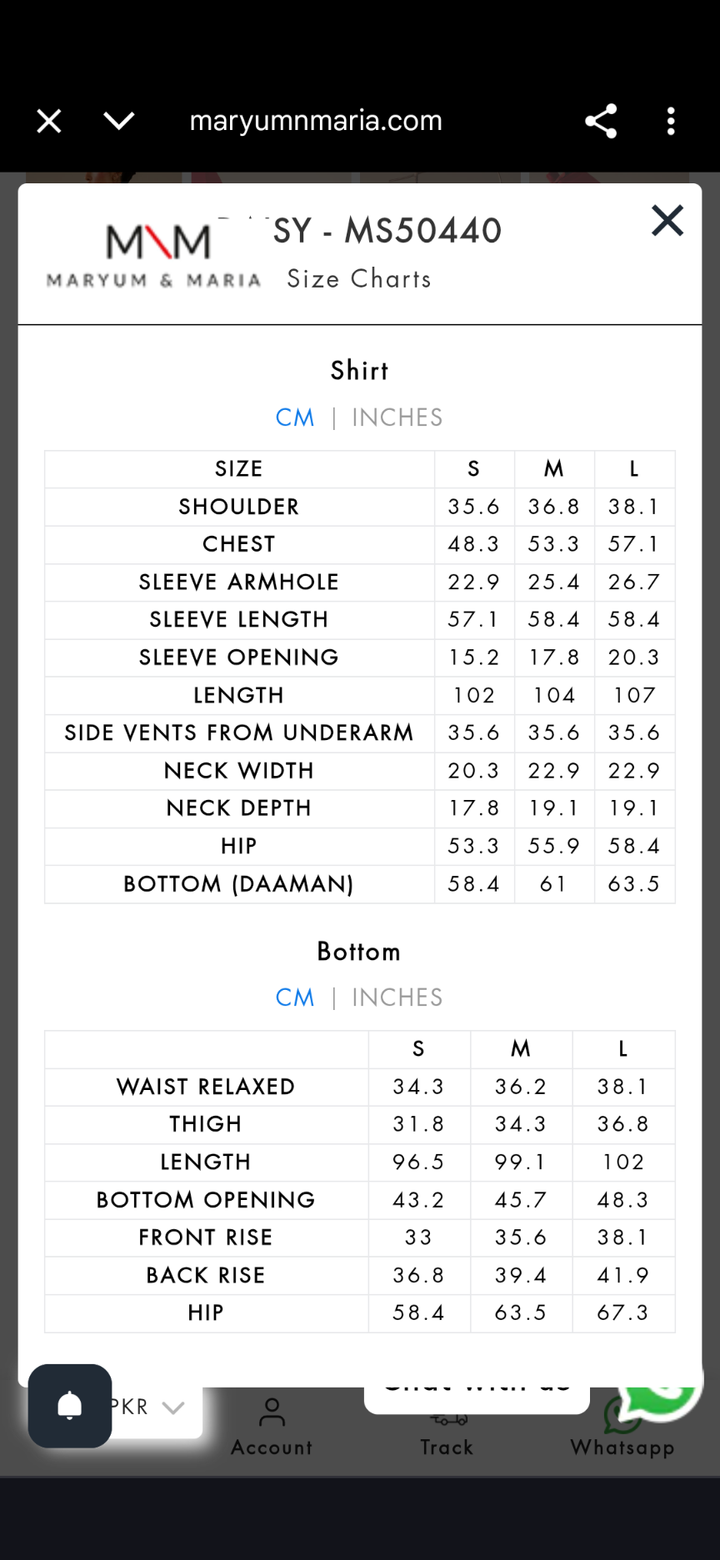This screenshot has width=720, height=1560.
Task: Click the Chat with us button
Action: 476,1395
